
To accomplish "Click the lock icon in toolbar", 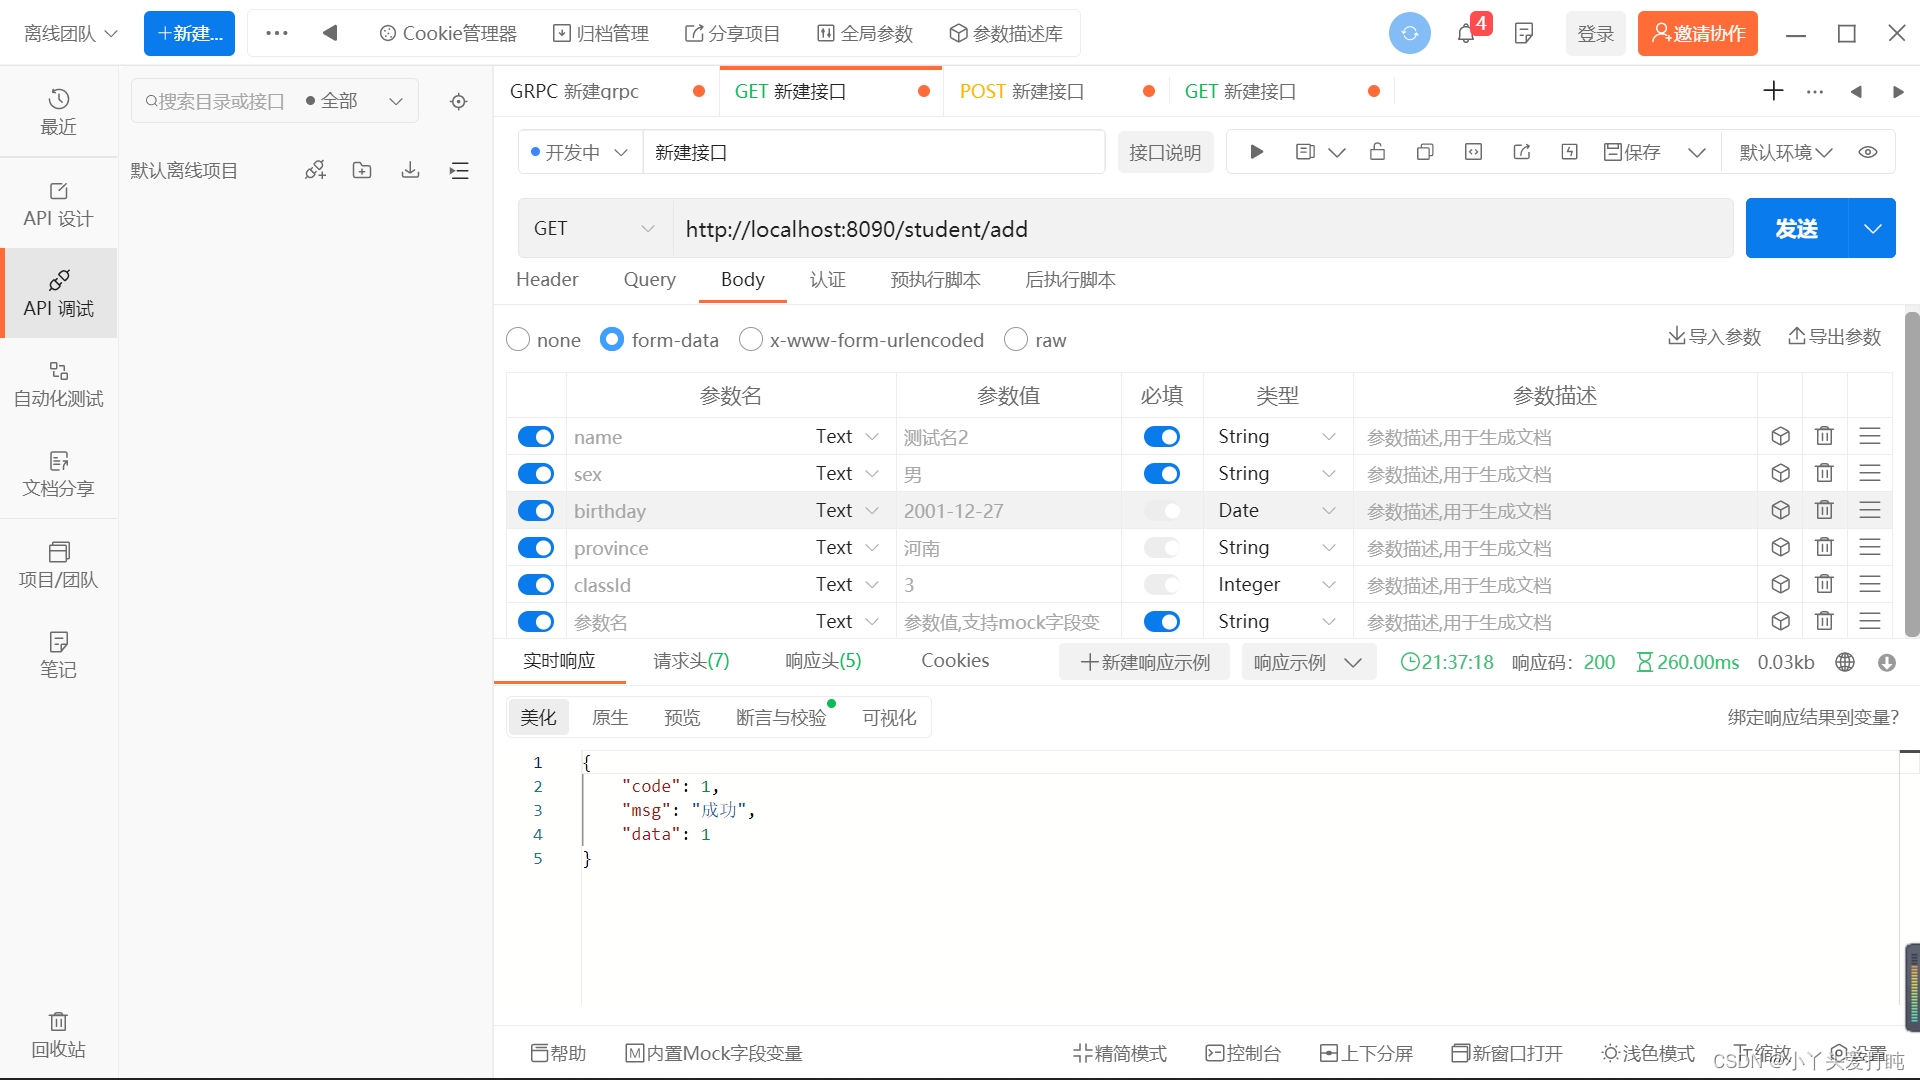I will click(x=1377, y=153).
